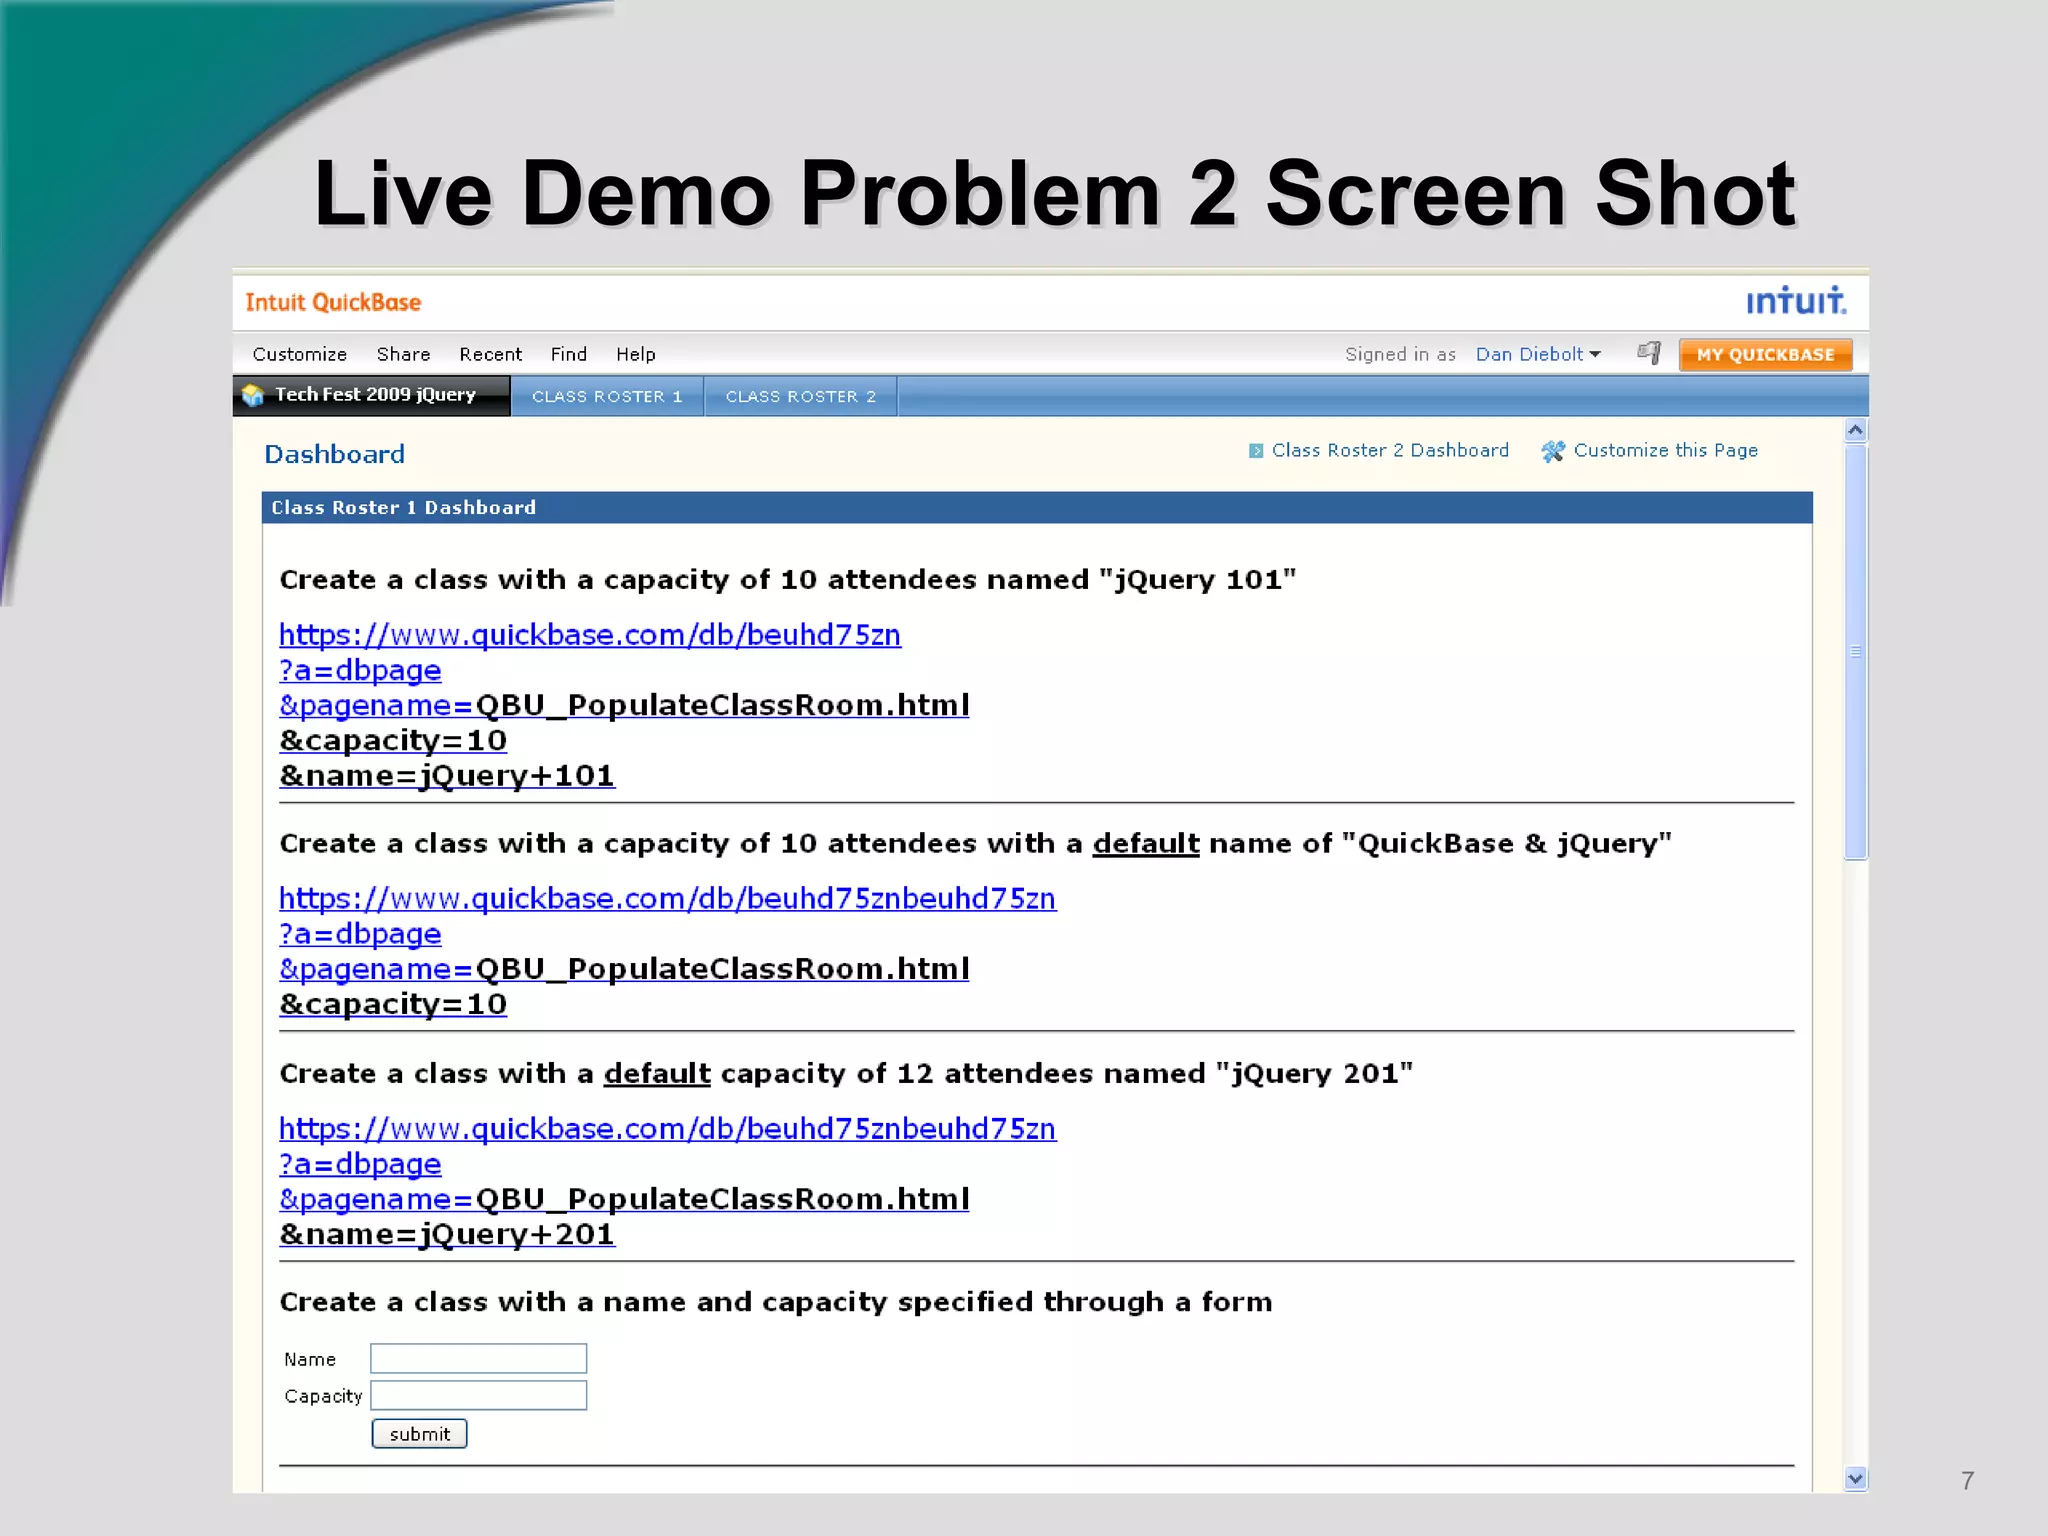
Task: Click the URL link under the 'jQuery 201' heading
Action: (667, 1129)
